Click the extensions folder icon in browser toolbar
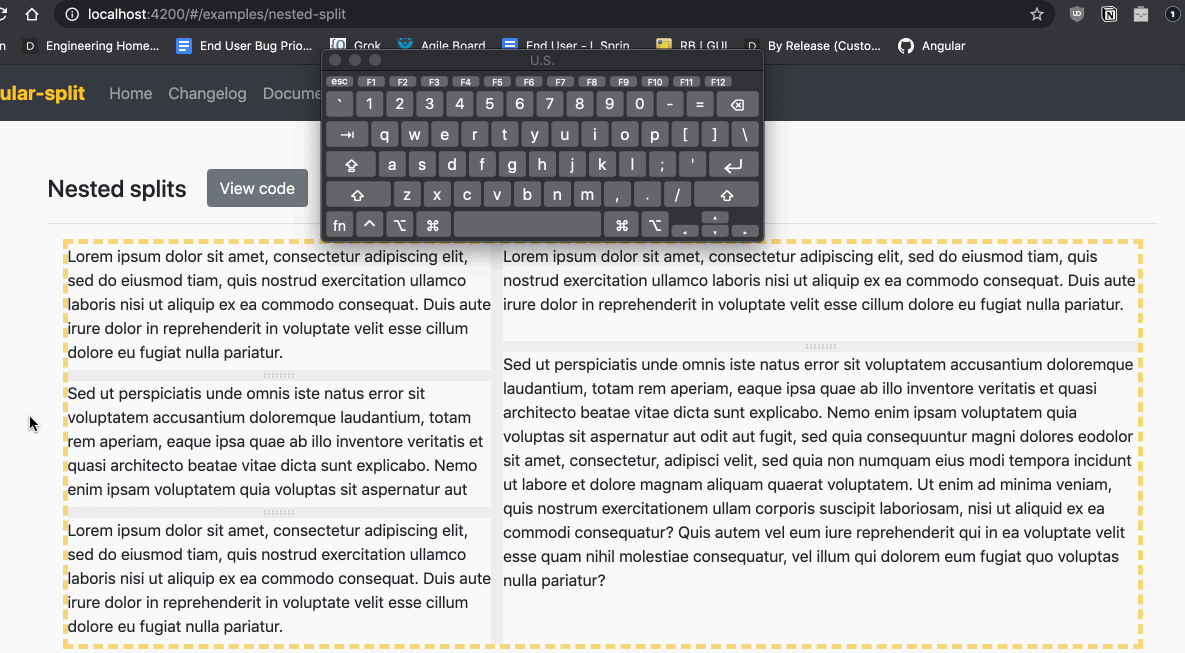The height and width of the screenshot is (653, 1185). point(1141,14)
